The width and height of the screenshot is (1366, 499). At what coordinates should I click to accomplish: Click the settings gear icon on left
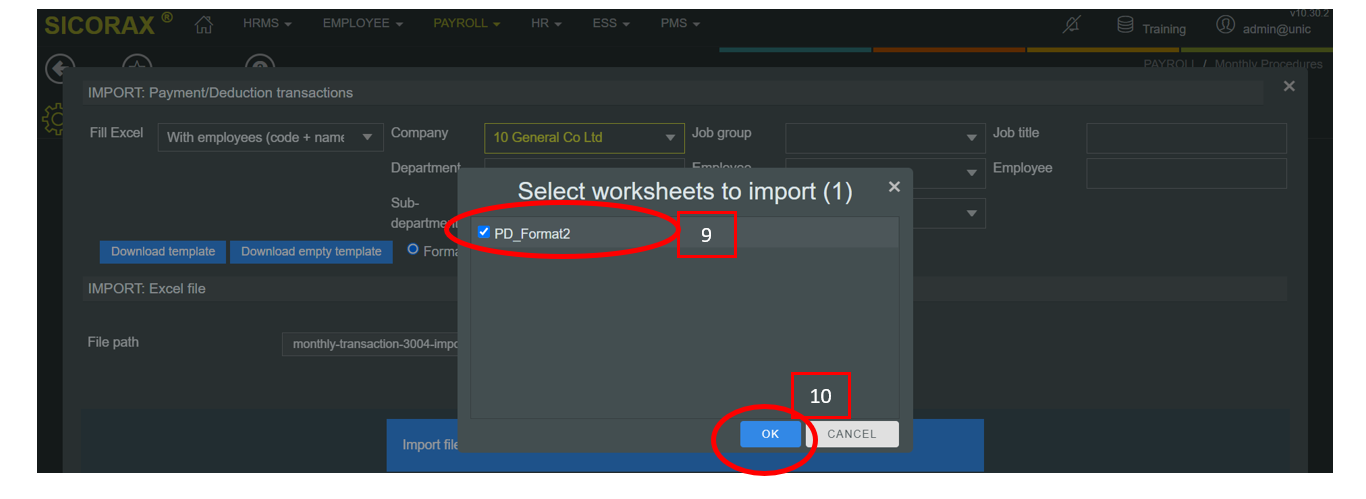[51, 119]
